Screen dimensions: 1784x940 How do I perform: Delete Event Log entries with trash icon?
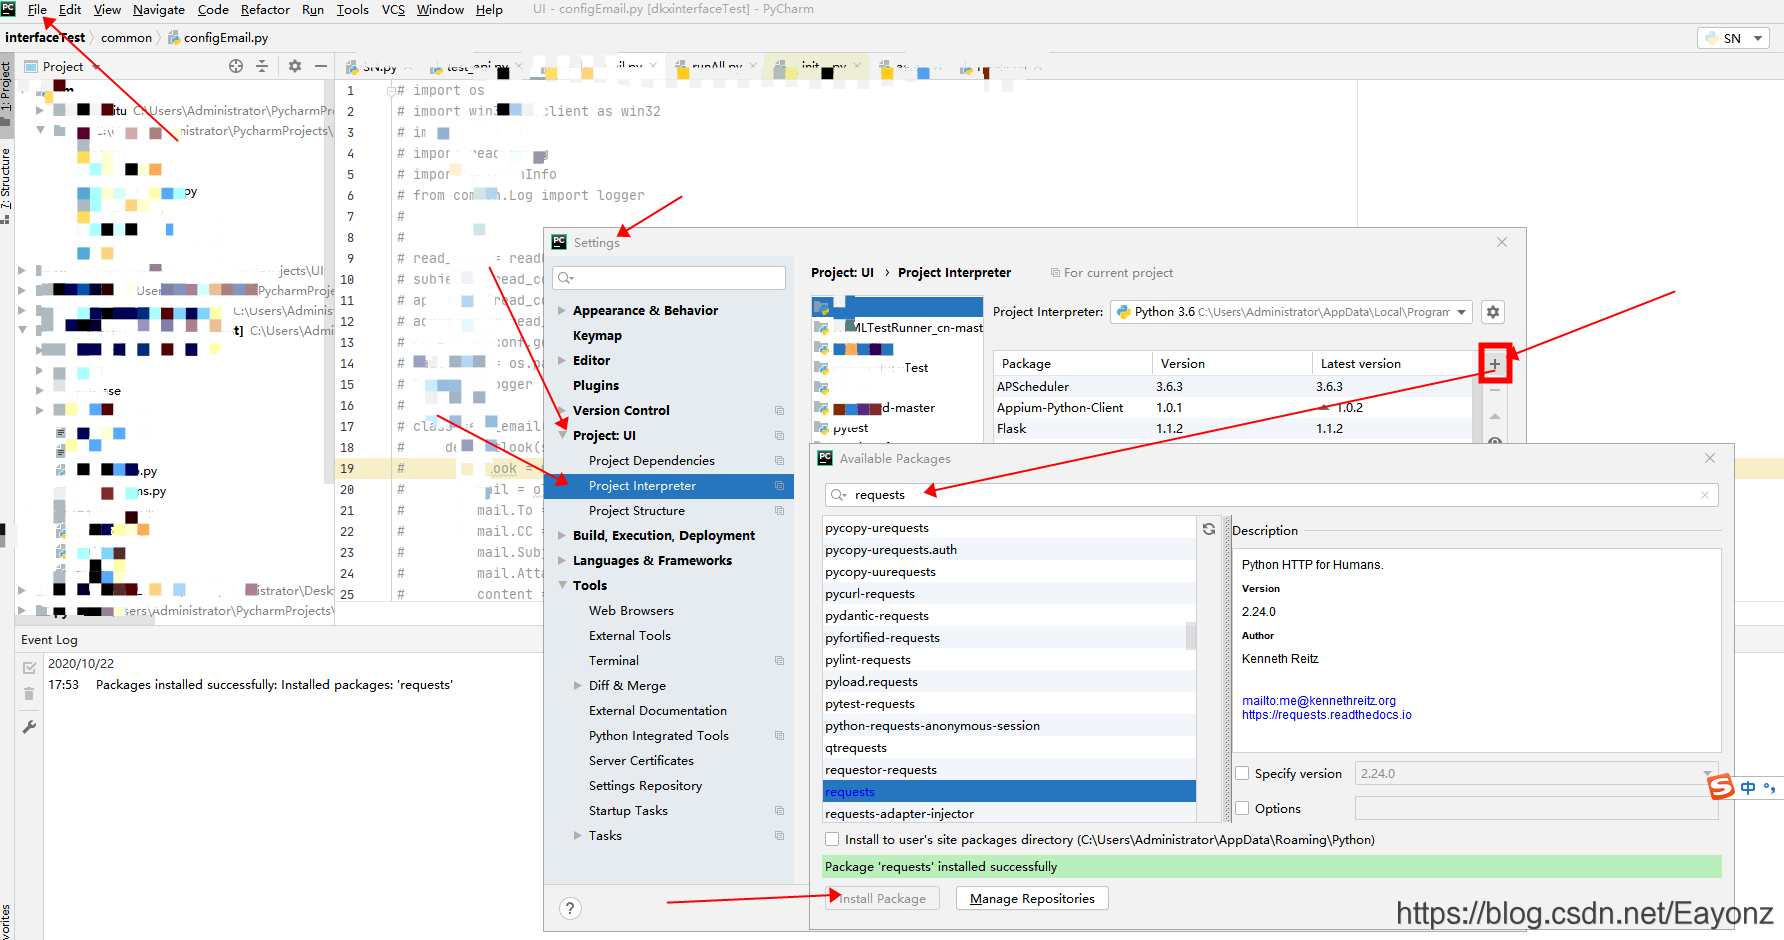[x=29, y=694]
